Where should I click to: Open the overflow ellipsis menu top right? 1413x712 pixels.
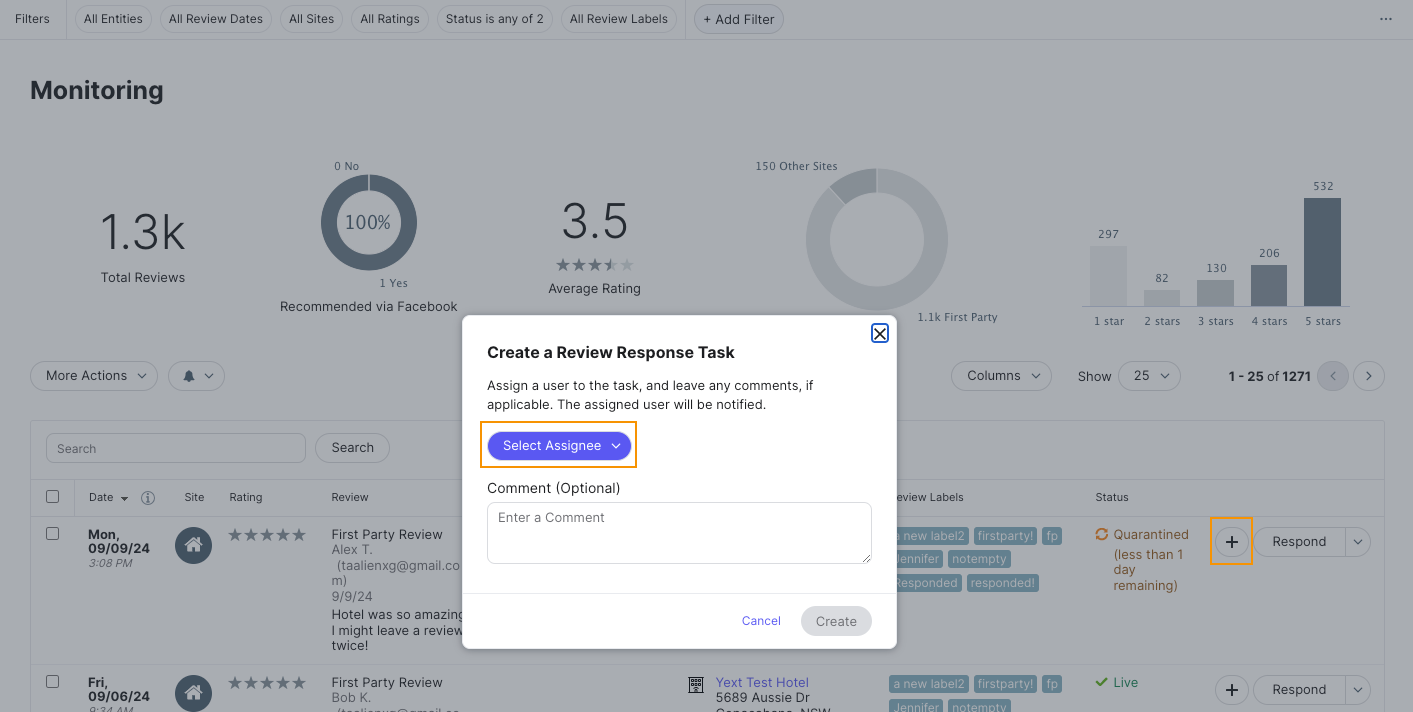1386,18
